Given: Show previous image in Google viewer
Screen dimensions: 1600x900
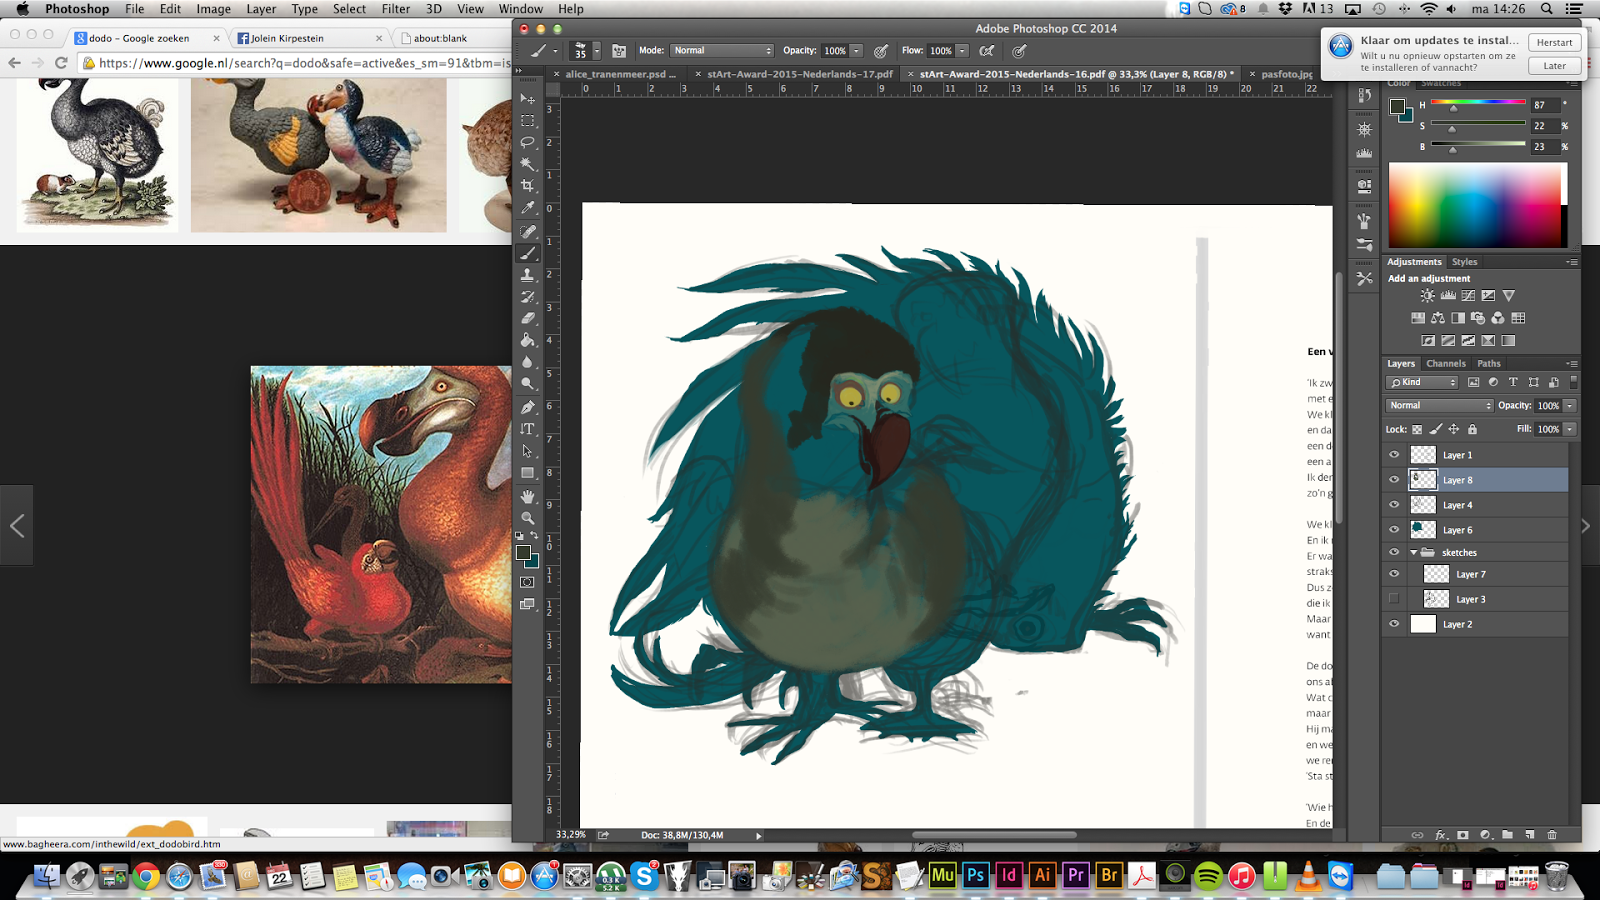Looking at the screenshot, I should [17, 526].
